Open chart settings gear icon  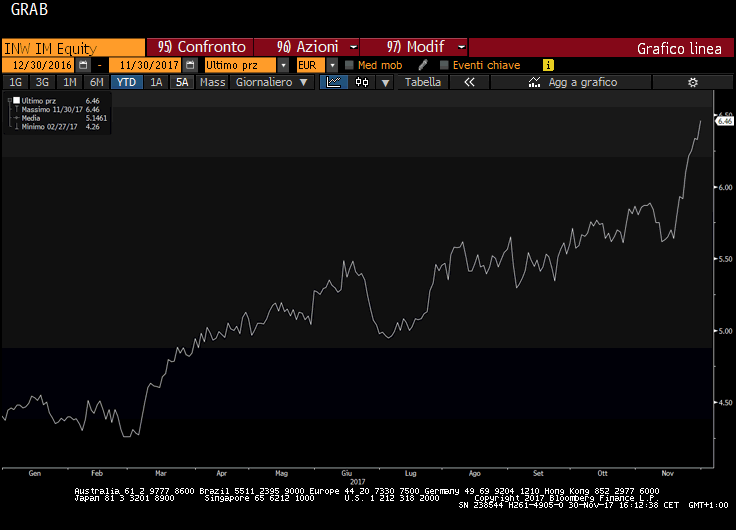coord(691,82)
